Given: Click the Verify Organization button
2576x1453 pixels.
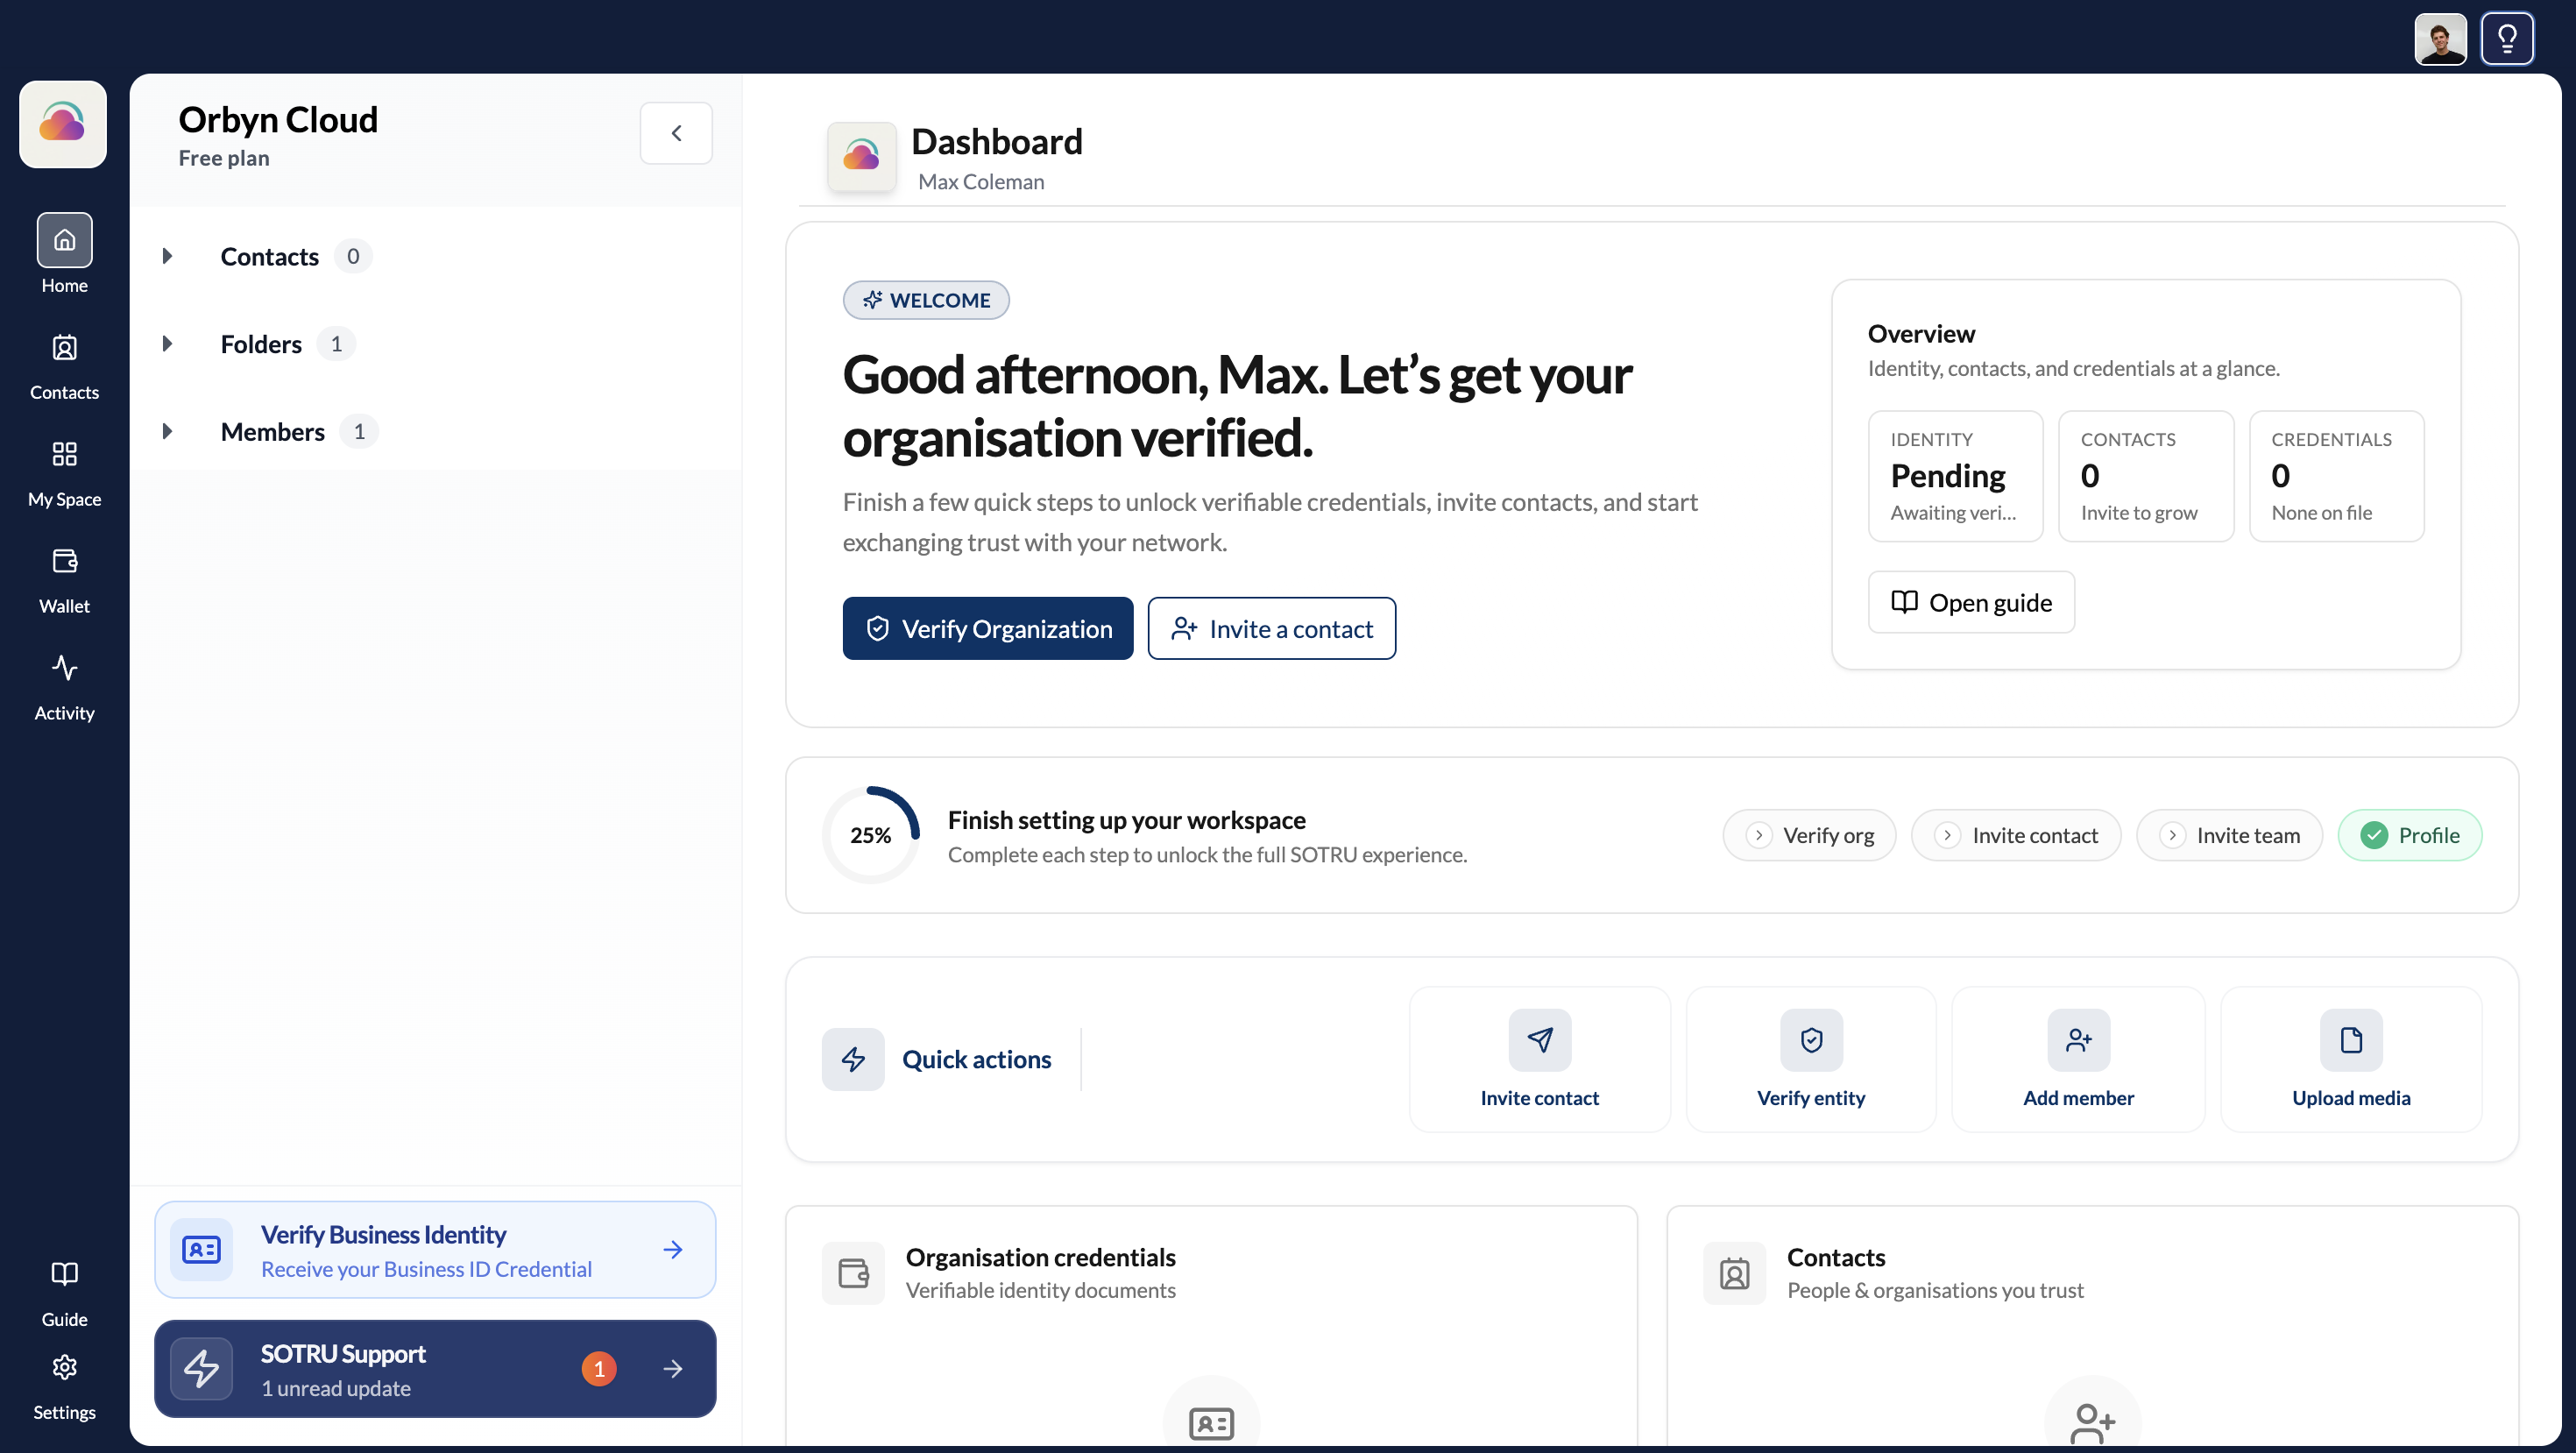Looking at the screenshot, I should point(988,628).
